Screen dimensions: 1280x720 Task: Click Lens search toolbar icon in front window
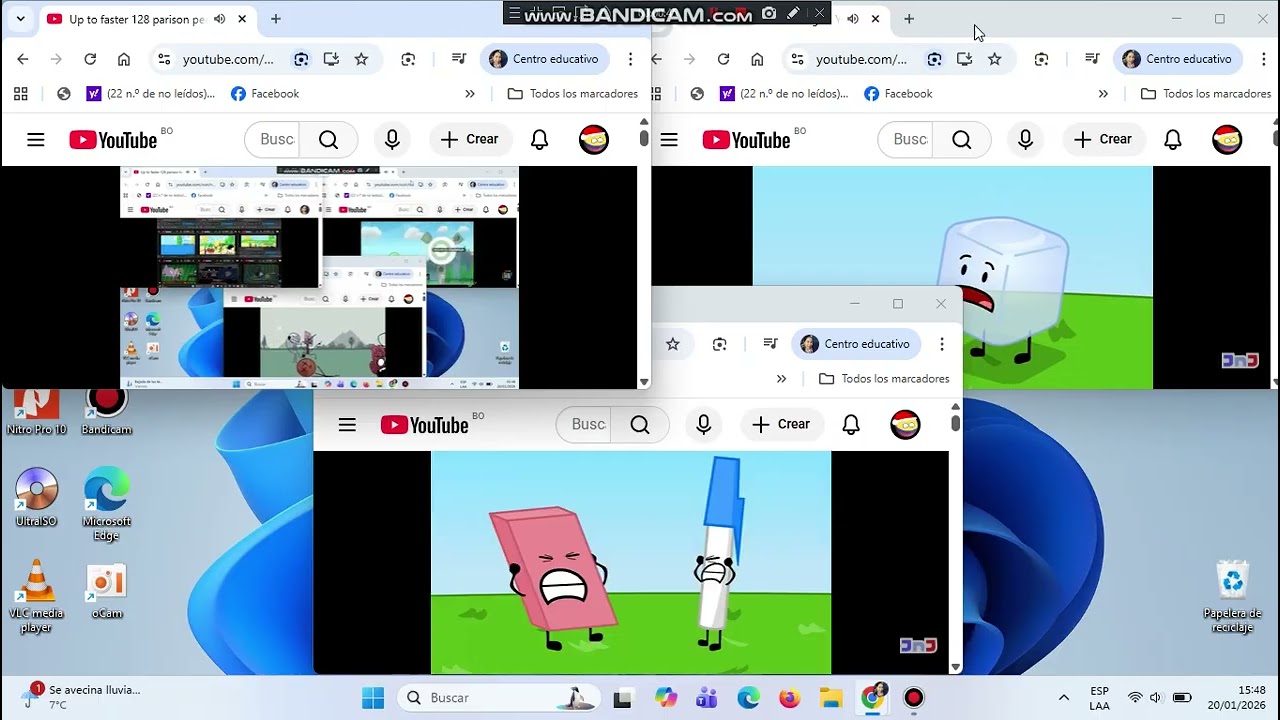pos(719,344)
